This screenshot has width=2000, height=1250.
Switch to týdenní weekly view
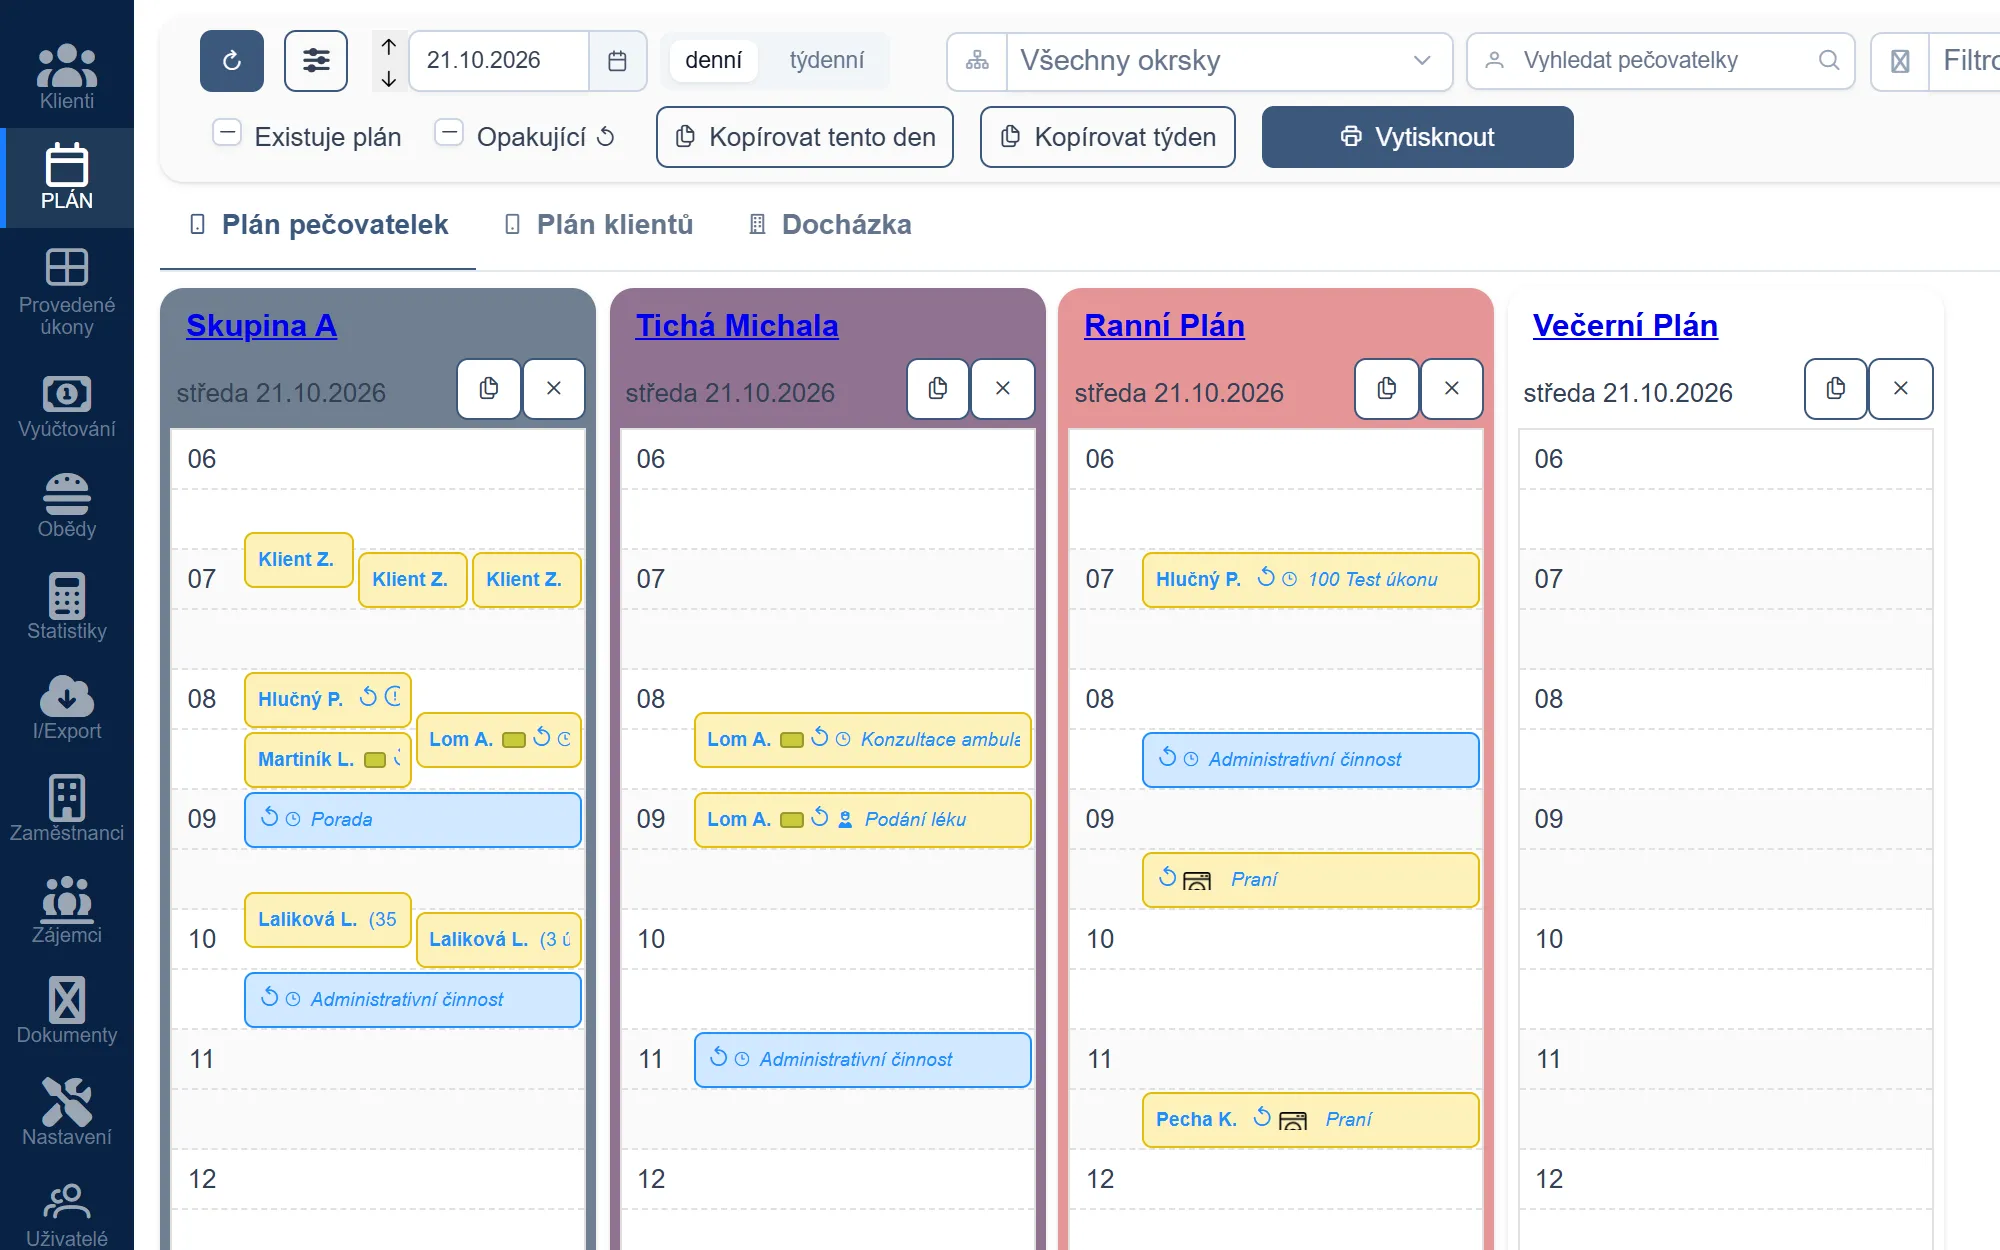pos(827,60)
